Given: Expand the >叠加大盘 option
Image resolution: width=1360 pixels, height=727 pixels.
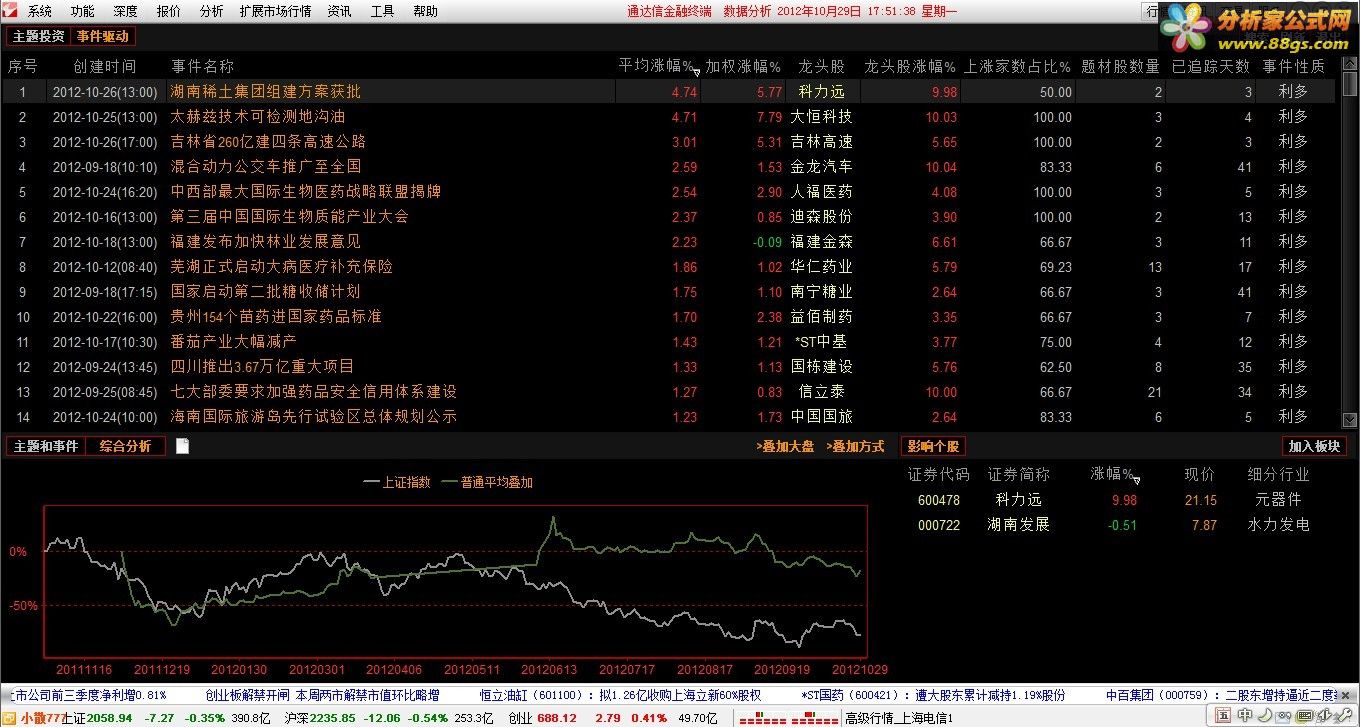Looking at the screenshot, I should [785, 447].
